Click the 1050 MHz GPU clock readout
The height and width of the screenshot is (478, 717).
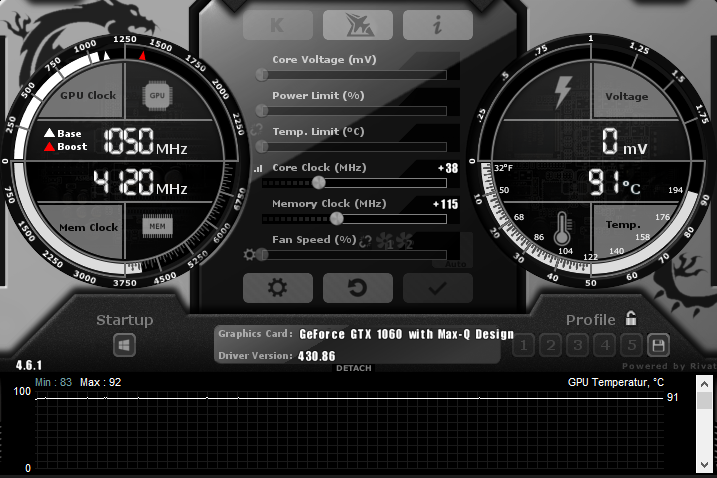click(145, 141)
